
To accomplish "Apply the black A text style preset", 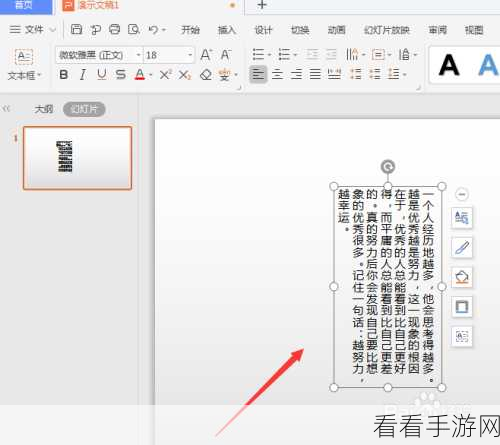I will [x=449, y=65].
